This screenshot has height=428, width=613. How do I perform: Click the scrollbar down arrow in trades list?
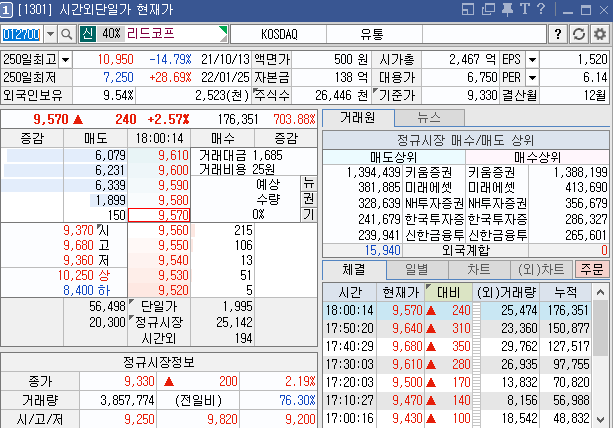(600, 420)
